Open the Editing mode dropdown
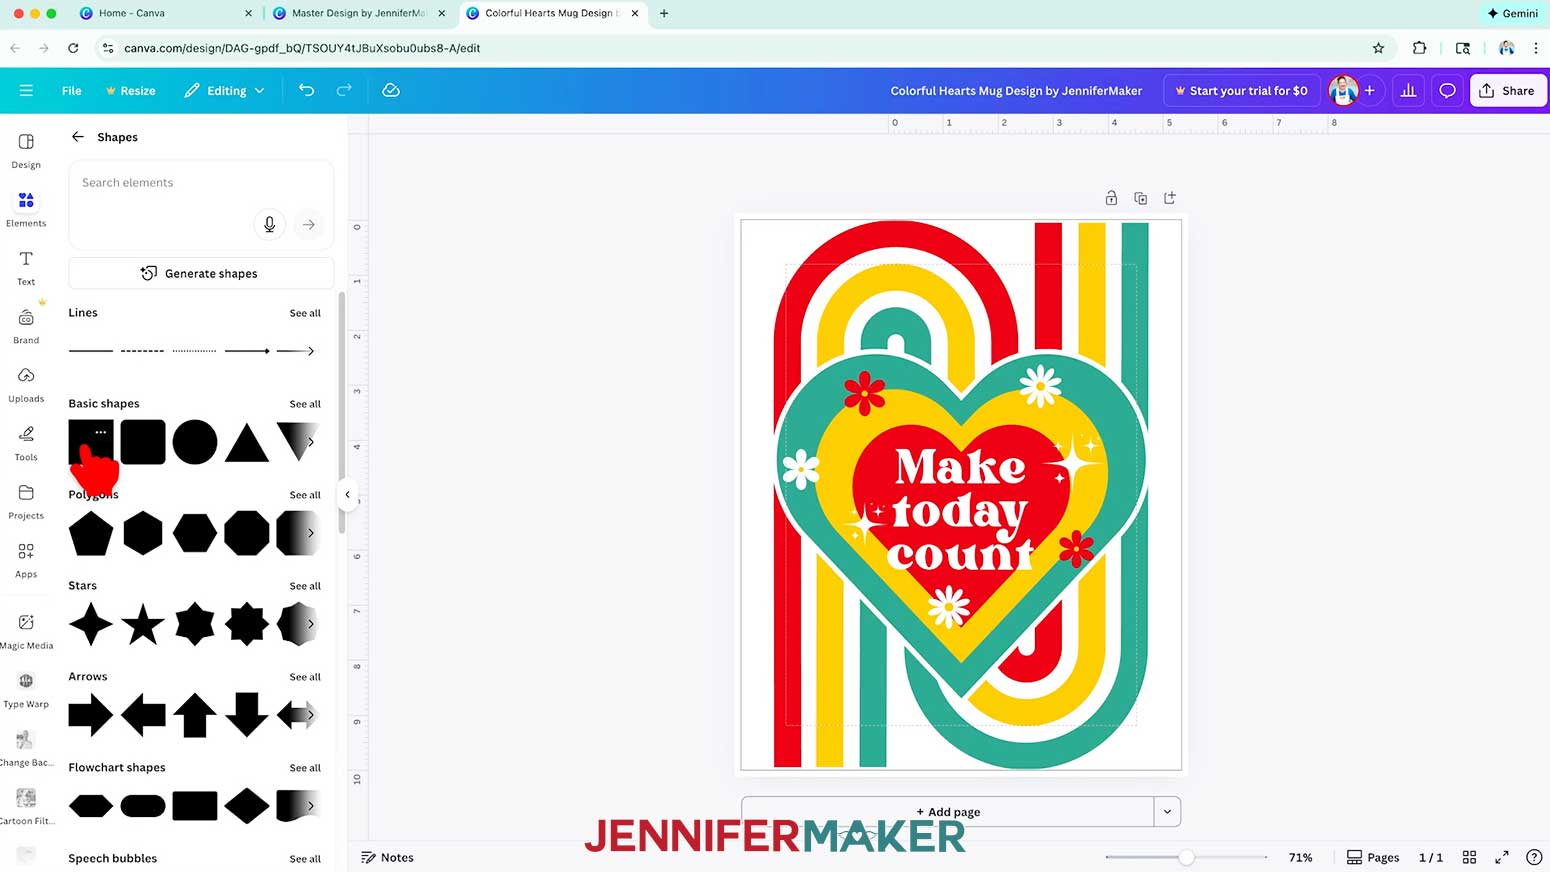 (224, 90)
